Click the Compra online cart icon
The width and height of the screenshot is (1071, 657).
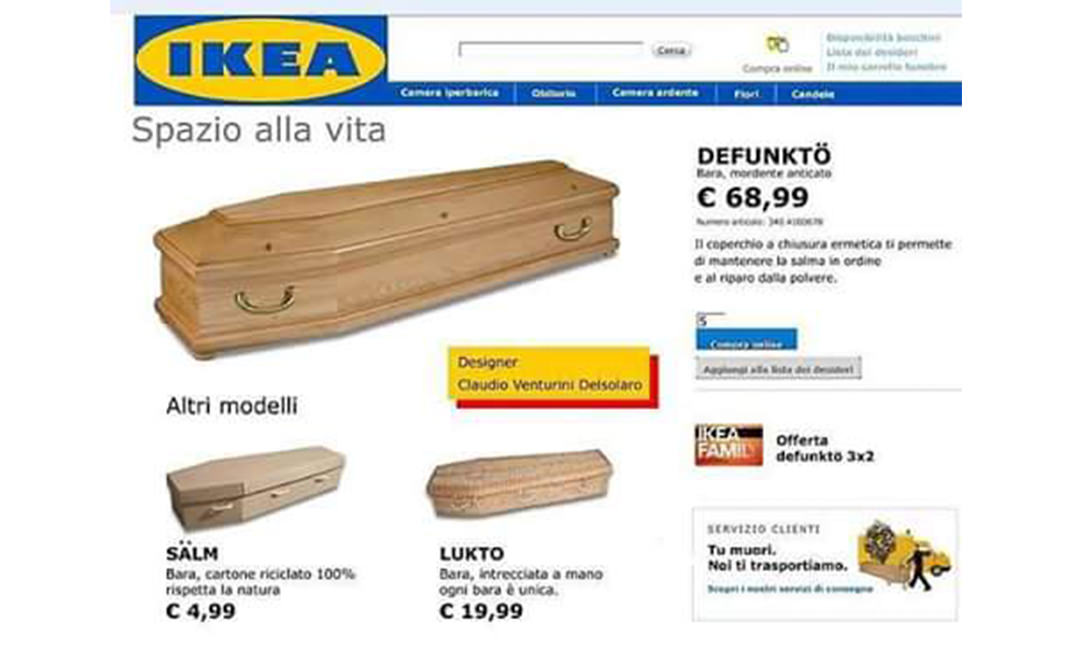click(777, 45)
